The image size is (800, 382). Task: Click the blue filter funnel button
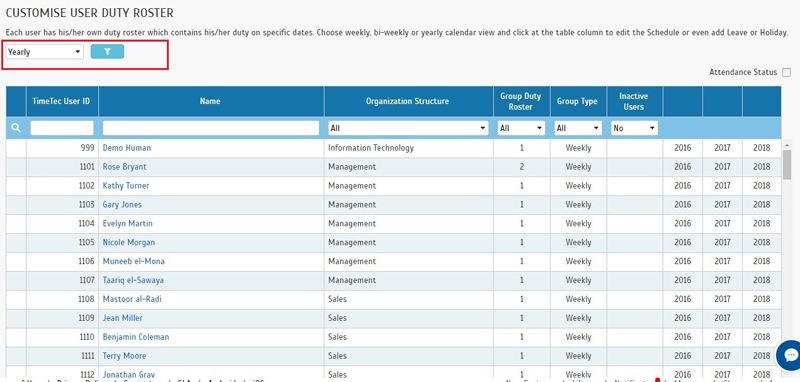[x=107, y=52]
